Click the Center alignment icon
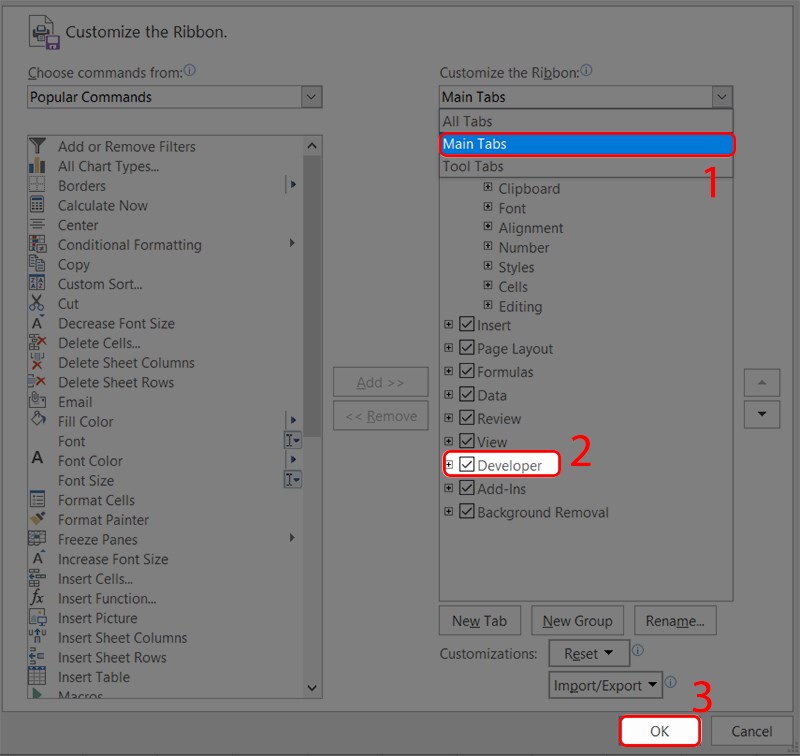Screen dimensions: 800x756 [x=37, y=224]
